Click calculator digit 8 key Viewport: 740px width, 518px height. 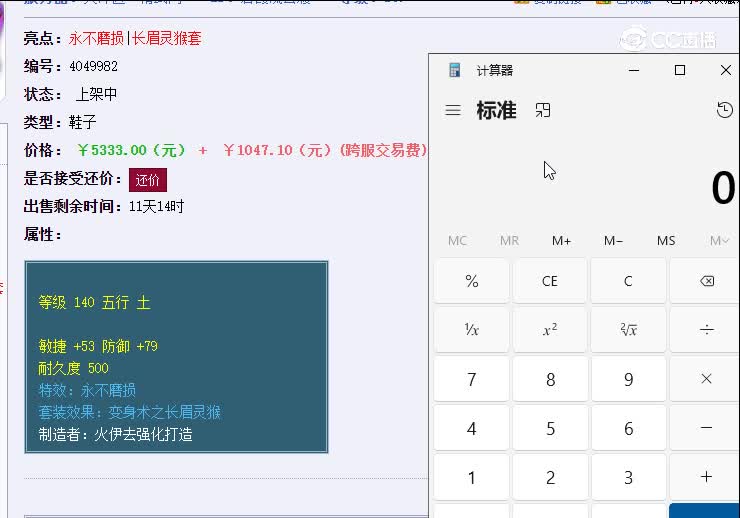(x=550, y=379)
